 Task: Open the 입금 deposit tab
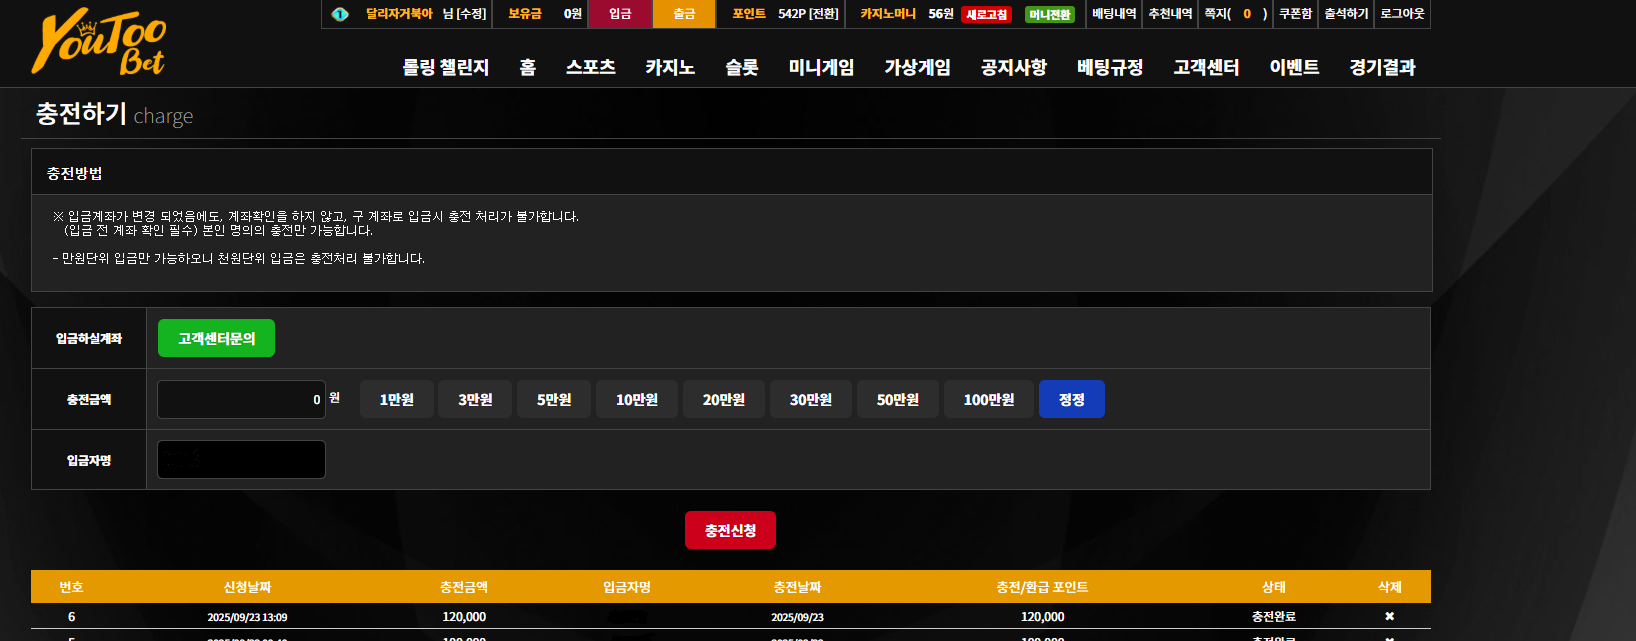point(620,14)
